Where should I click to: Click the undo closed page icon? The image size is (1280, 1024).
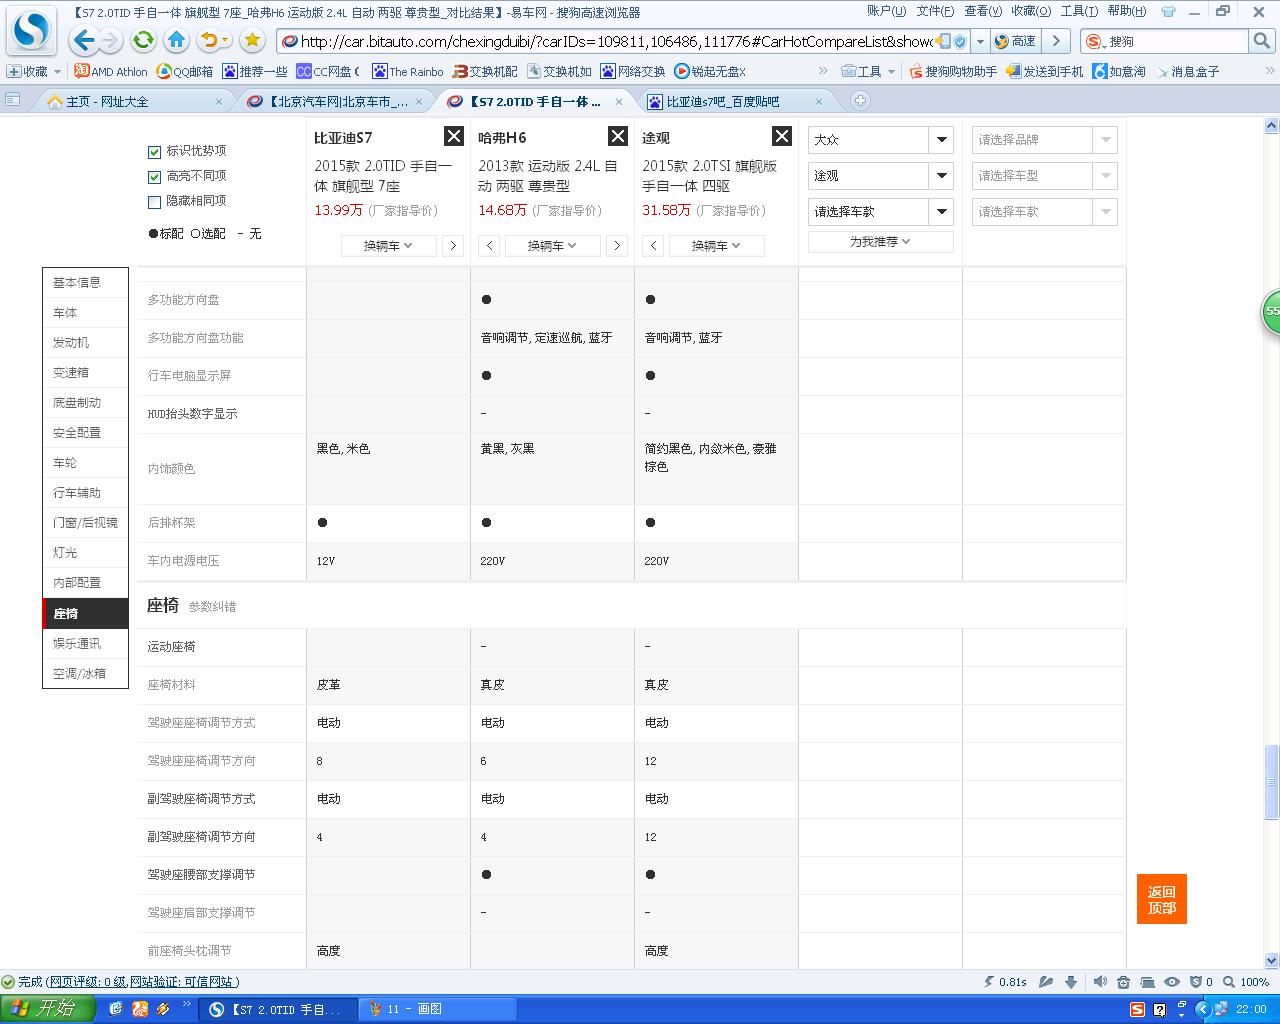tap(210, 41)
